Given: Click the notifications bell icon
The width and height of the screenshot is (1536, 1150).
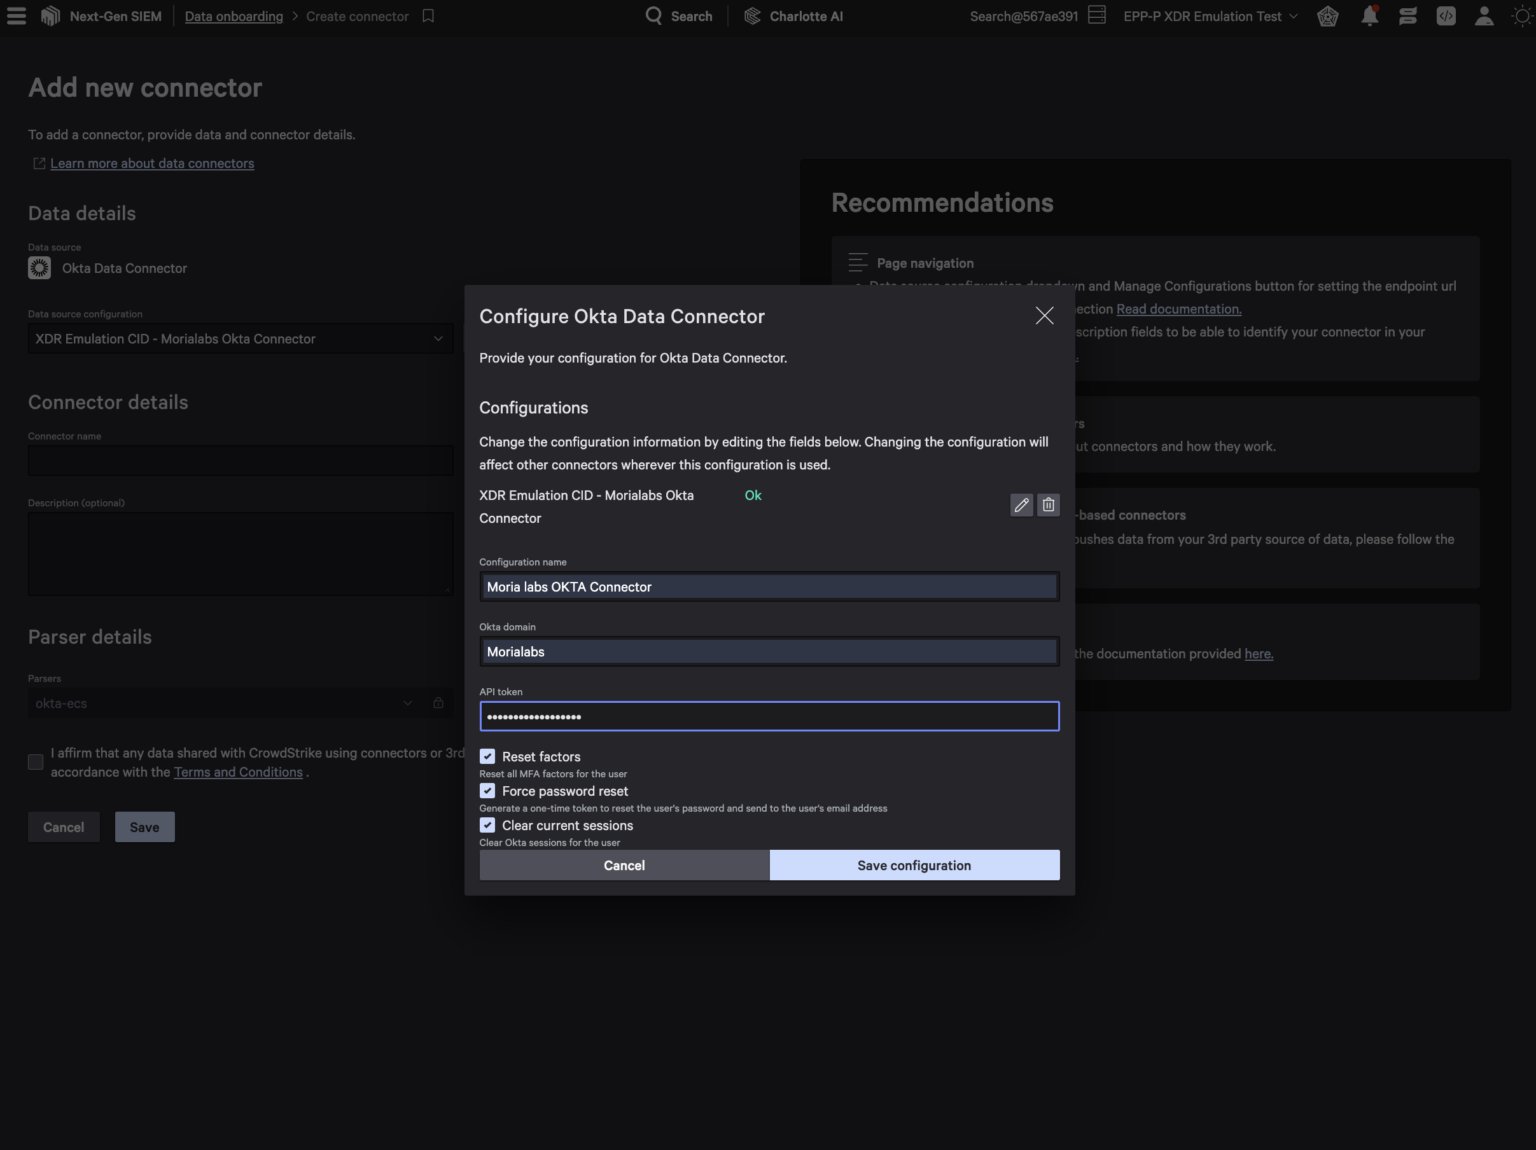Looking at the screenshot, I should [1369, 16].
